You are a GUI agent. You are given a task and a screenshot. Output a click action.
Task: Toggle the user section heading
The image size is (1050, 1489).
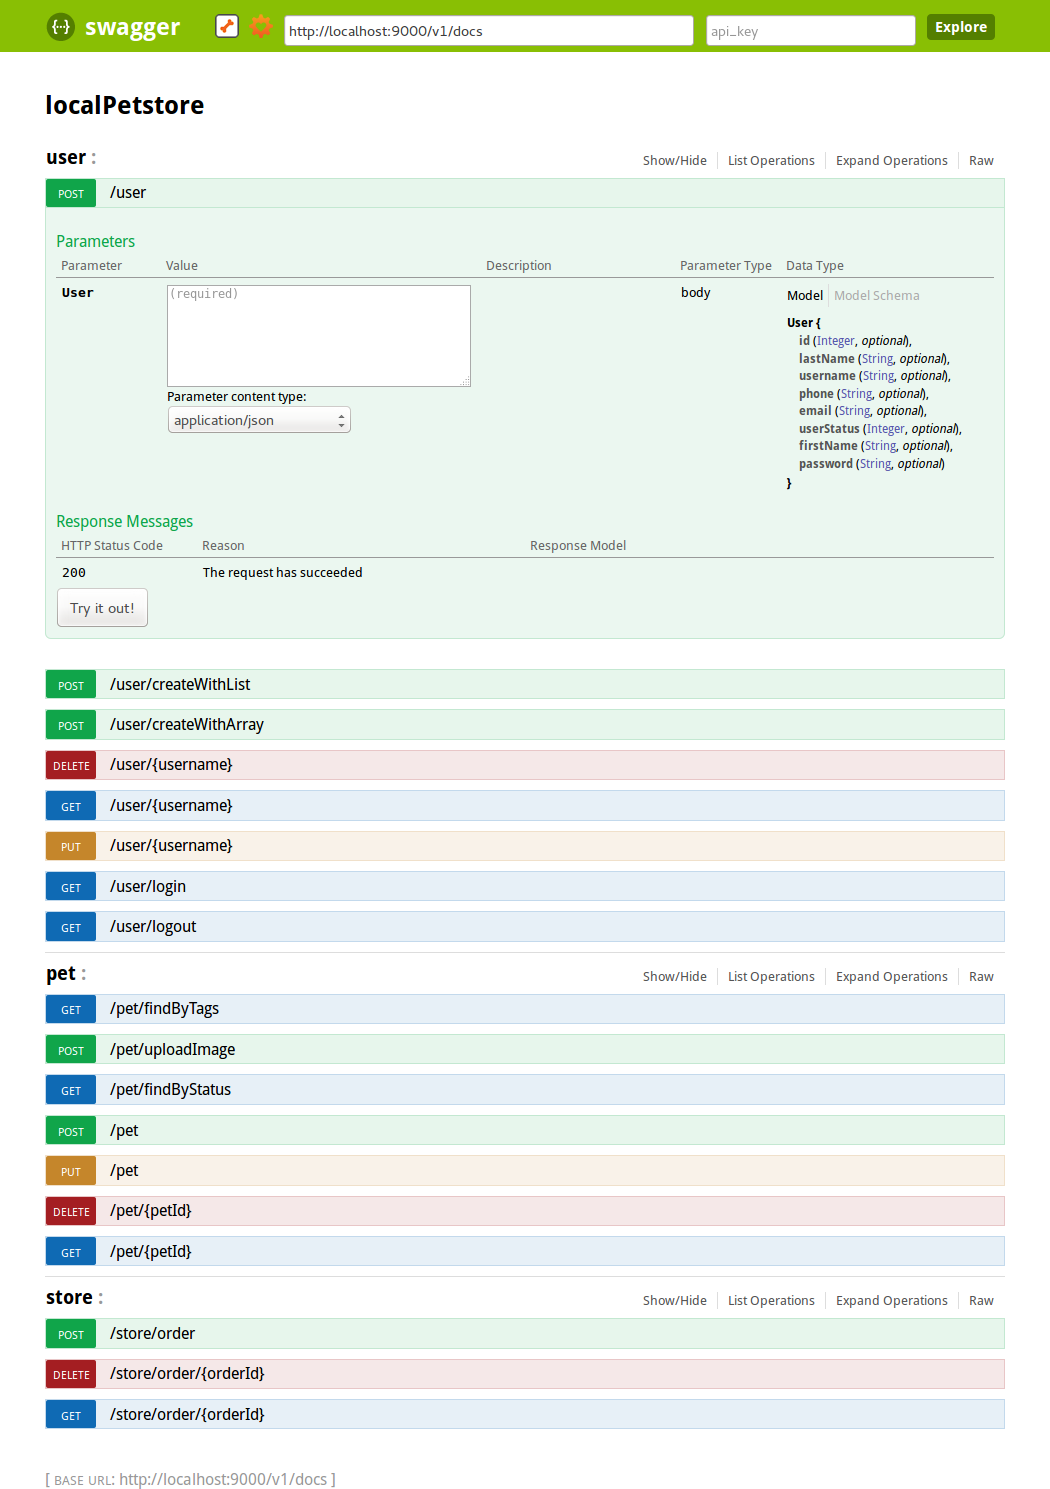click(66, 157)
